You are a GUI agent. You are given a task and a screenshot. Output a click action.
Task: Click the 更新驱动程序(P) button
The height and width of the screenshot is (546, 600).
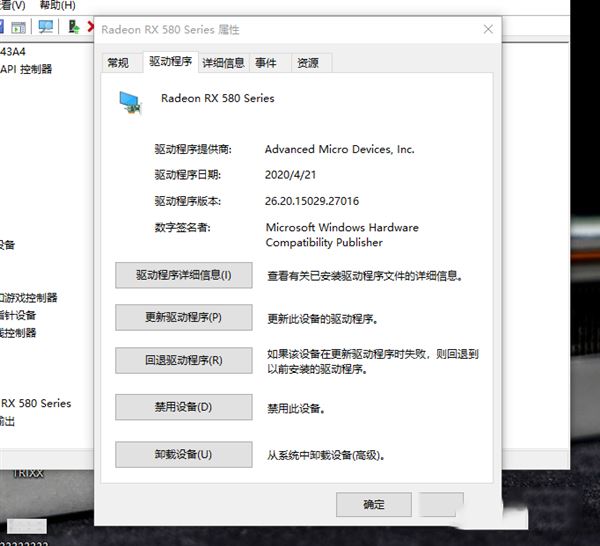184,317
